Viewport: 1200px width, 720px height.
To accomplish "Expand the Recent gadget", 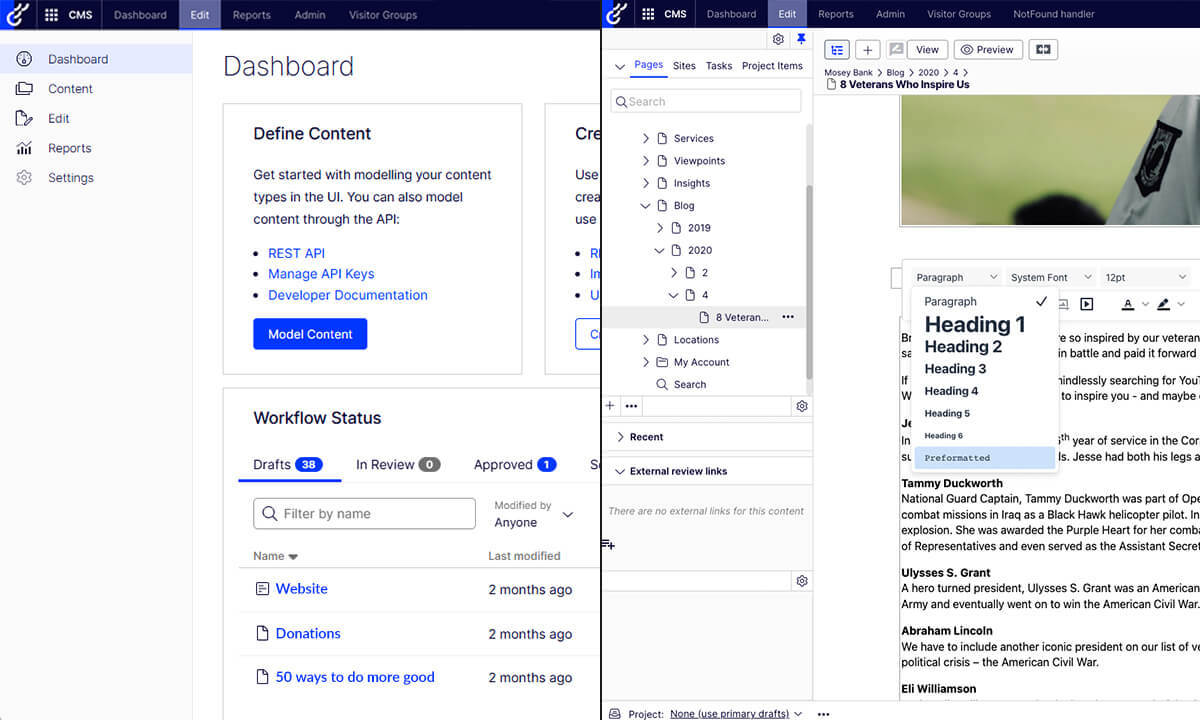I will pos(621,437).
